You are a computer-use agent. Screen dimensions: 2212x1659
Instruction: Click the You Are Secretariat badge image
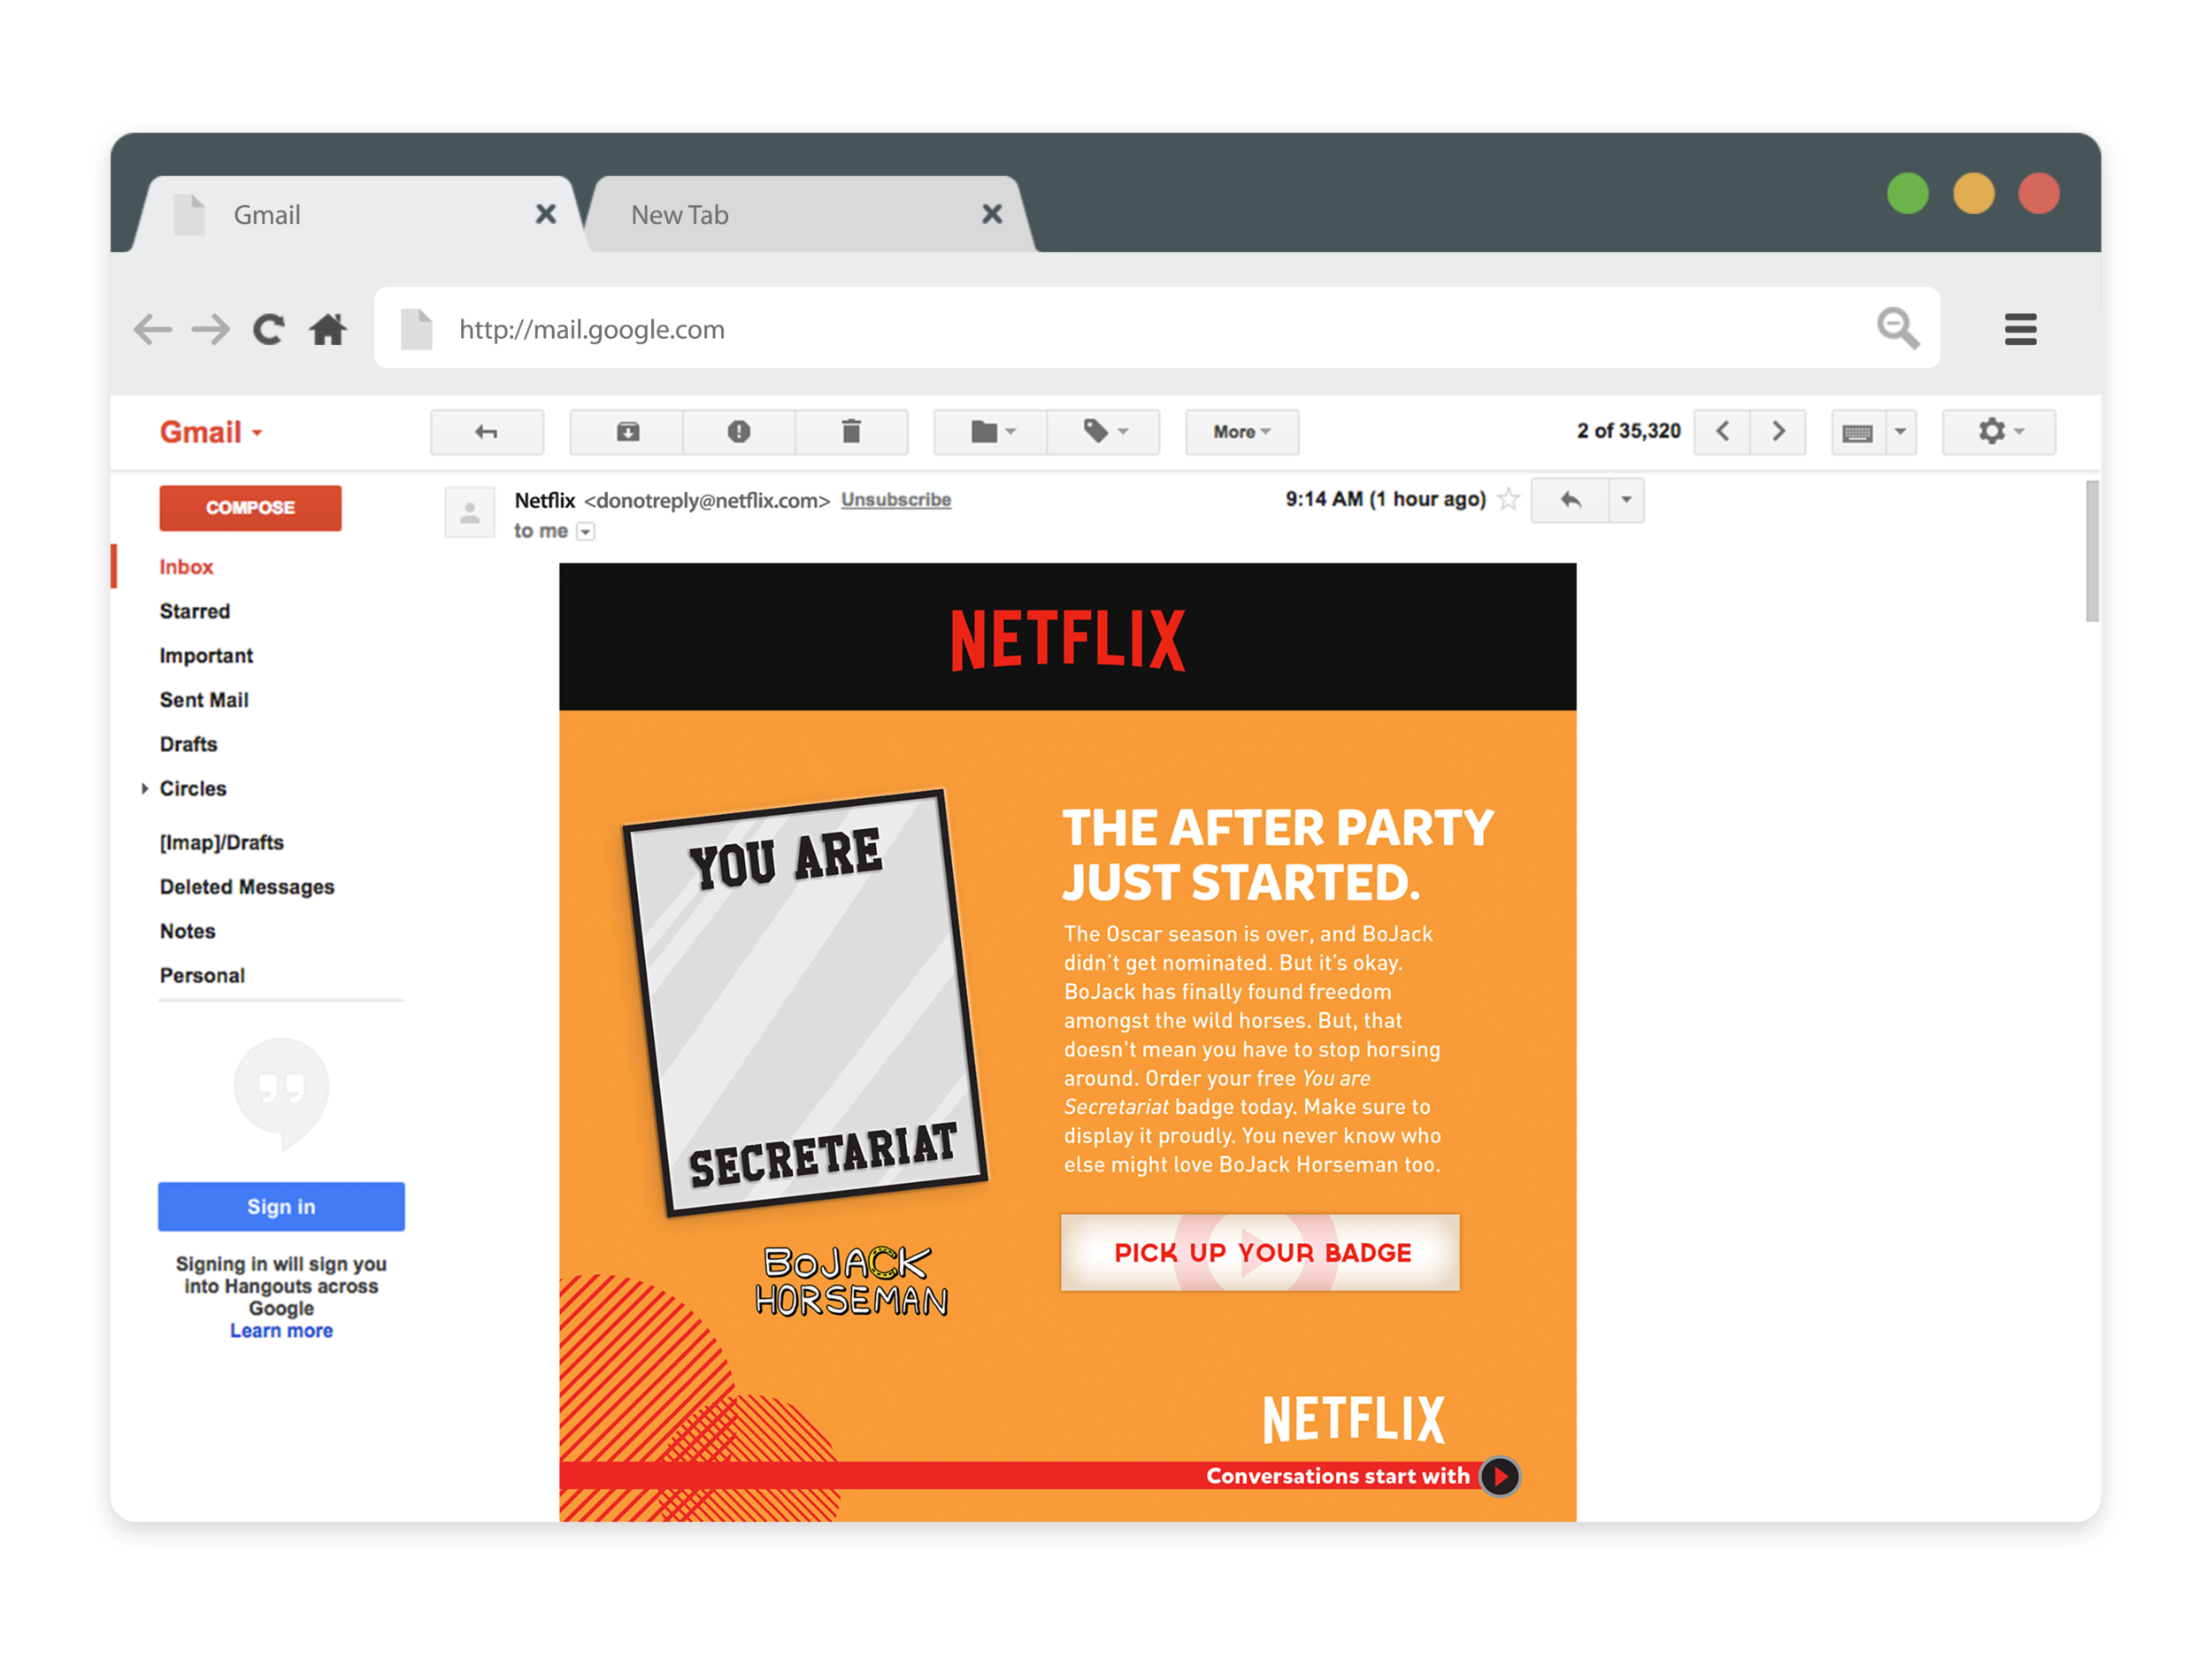tap(806, 1004)
